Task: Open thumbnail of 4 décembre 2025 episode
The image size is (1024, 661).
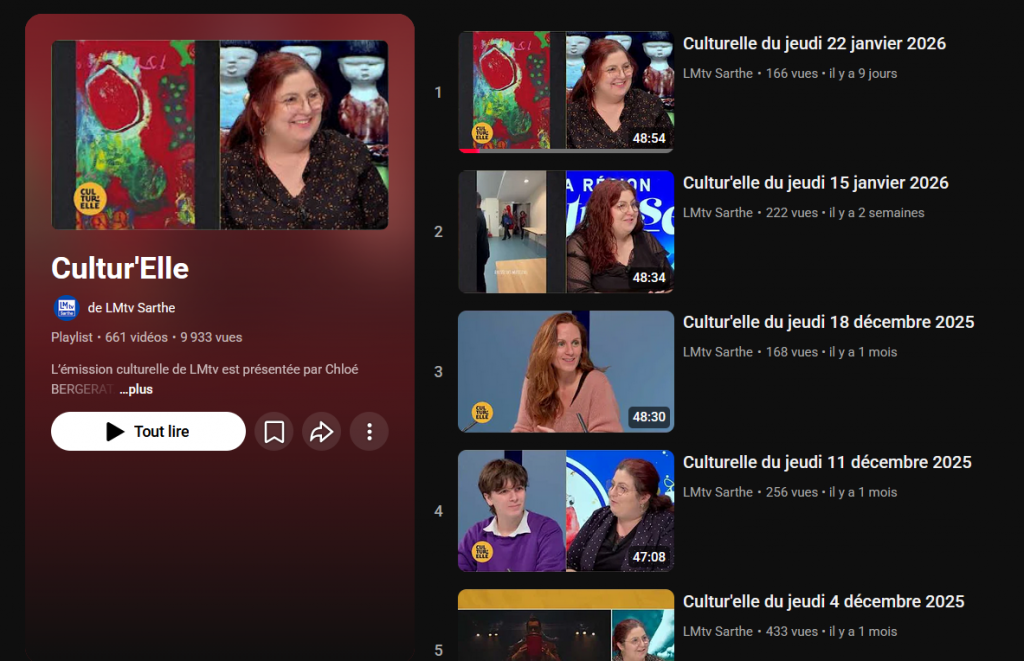Action: tap(565, 625)
